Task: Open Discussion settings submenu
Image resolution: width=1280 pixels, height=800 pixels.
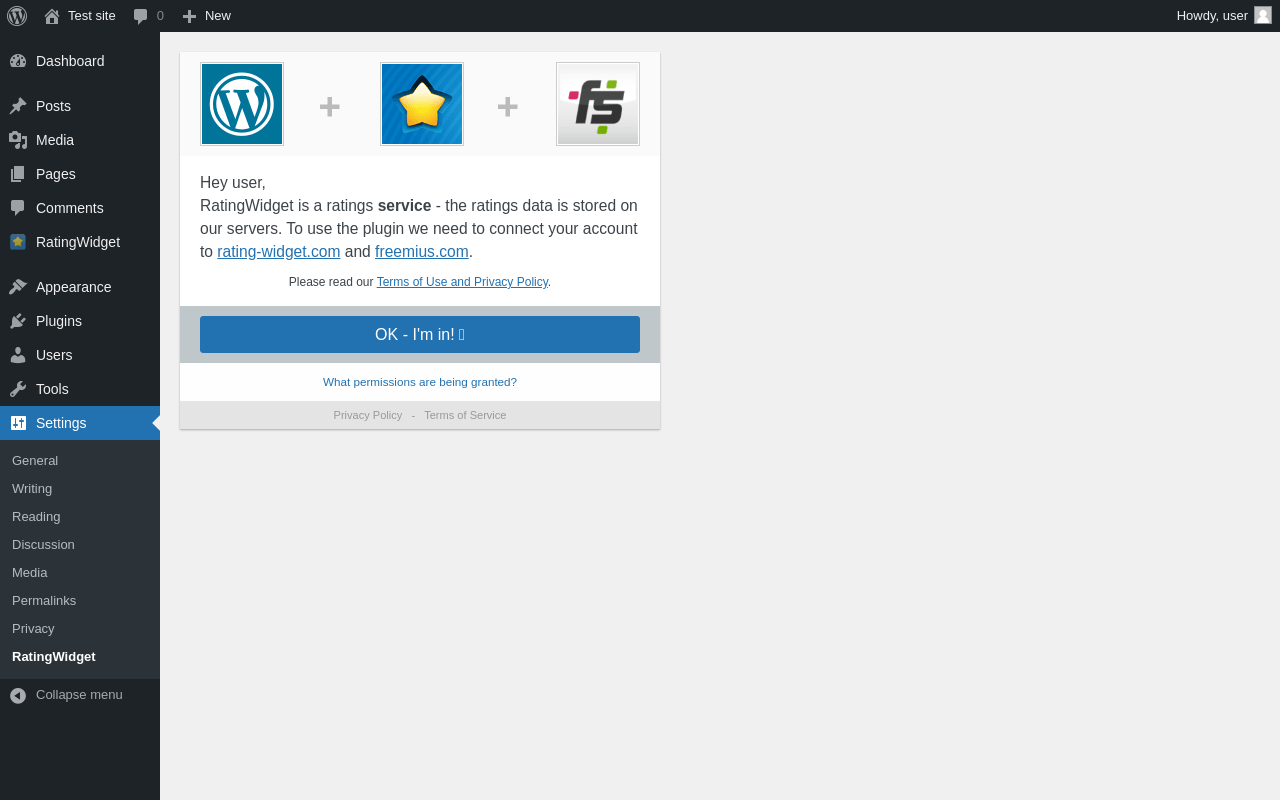Action: [x=80, y=545]
